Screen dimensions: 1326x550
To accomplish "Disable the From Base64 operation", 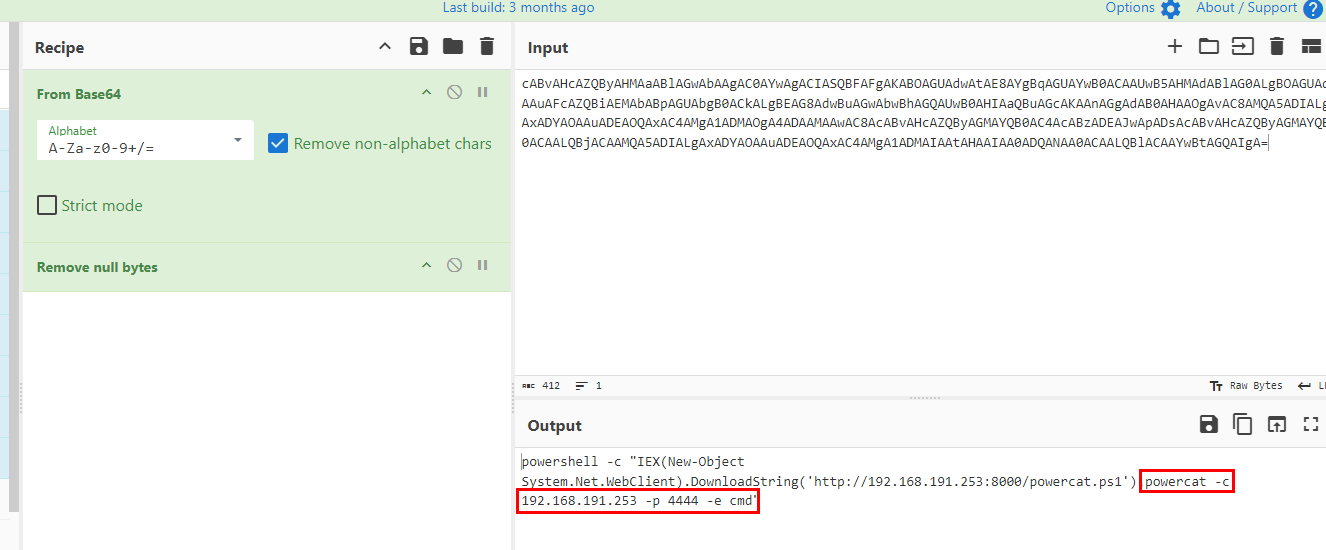I will [454, 93].
